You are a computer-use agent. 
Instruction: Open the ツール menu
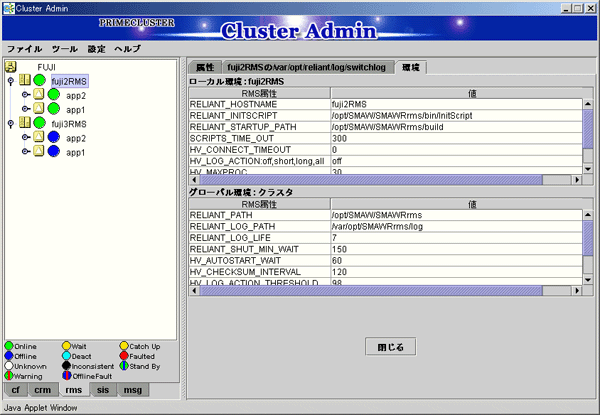64,48
